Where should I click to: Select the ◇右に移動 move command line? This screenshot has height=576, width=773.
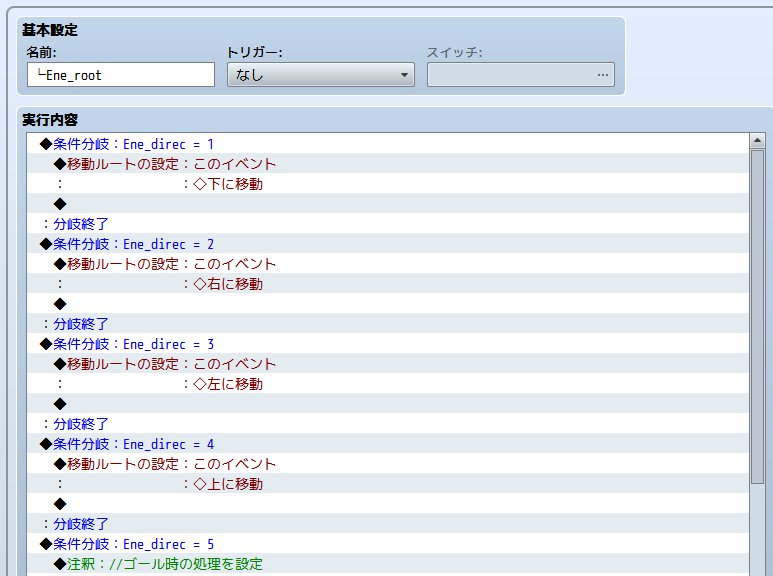pos(388,284)
